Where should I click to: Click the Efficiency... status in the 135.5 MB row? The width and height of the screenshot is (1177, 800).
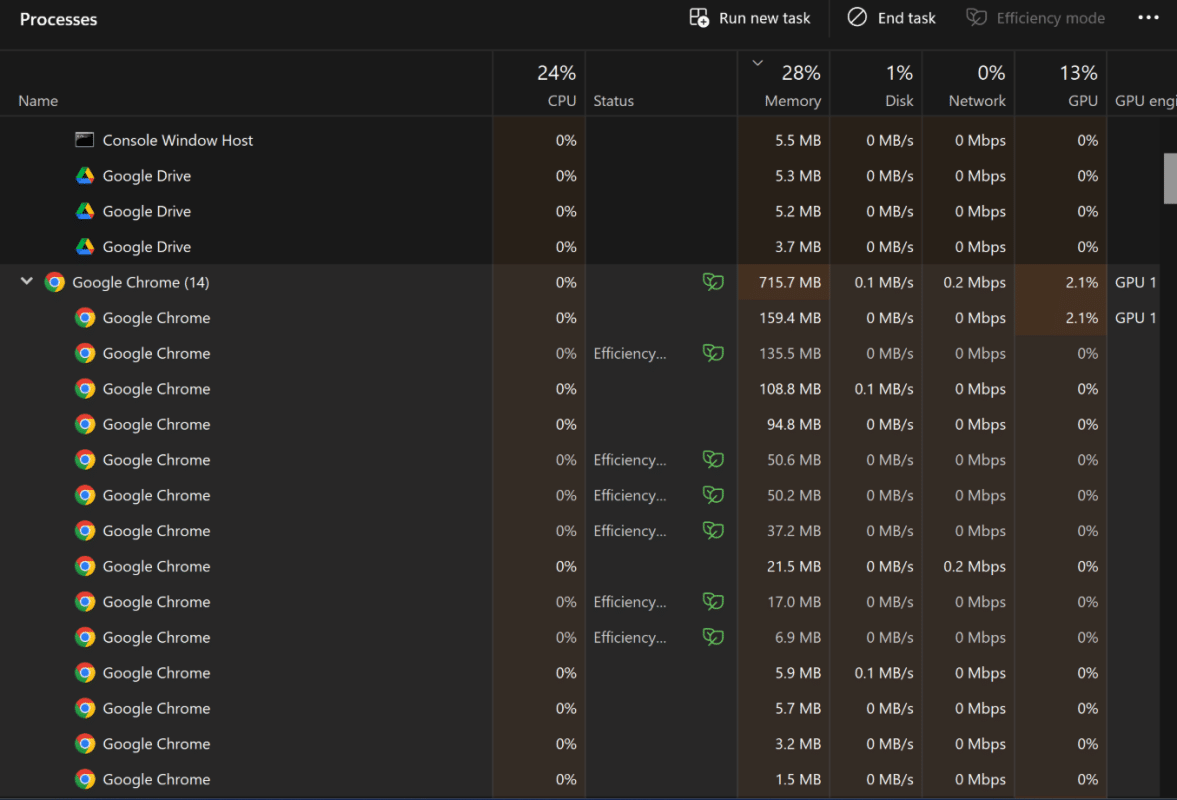coord(630,353)
